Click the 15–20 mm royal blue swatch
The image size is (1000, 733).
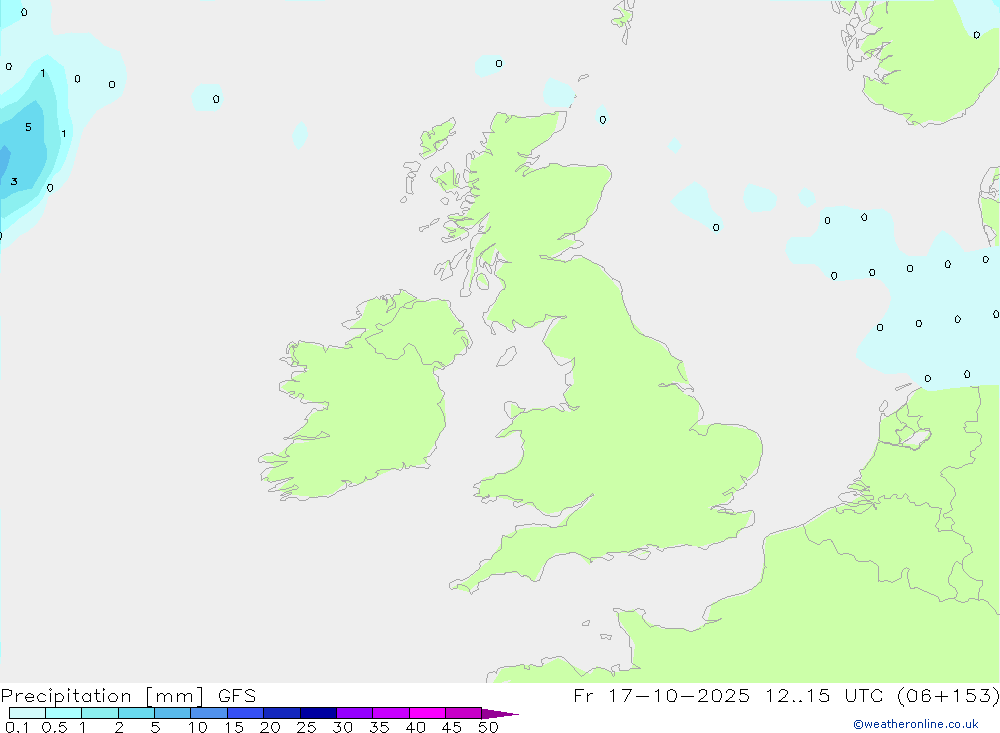pyautogui.click(x=246, y=713)
